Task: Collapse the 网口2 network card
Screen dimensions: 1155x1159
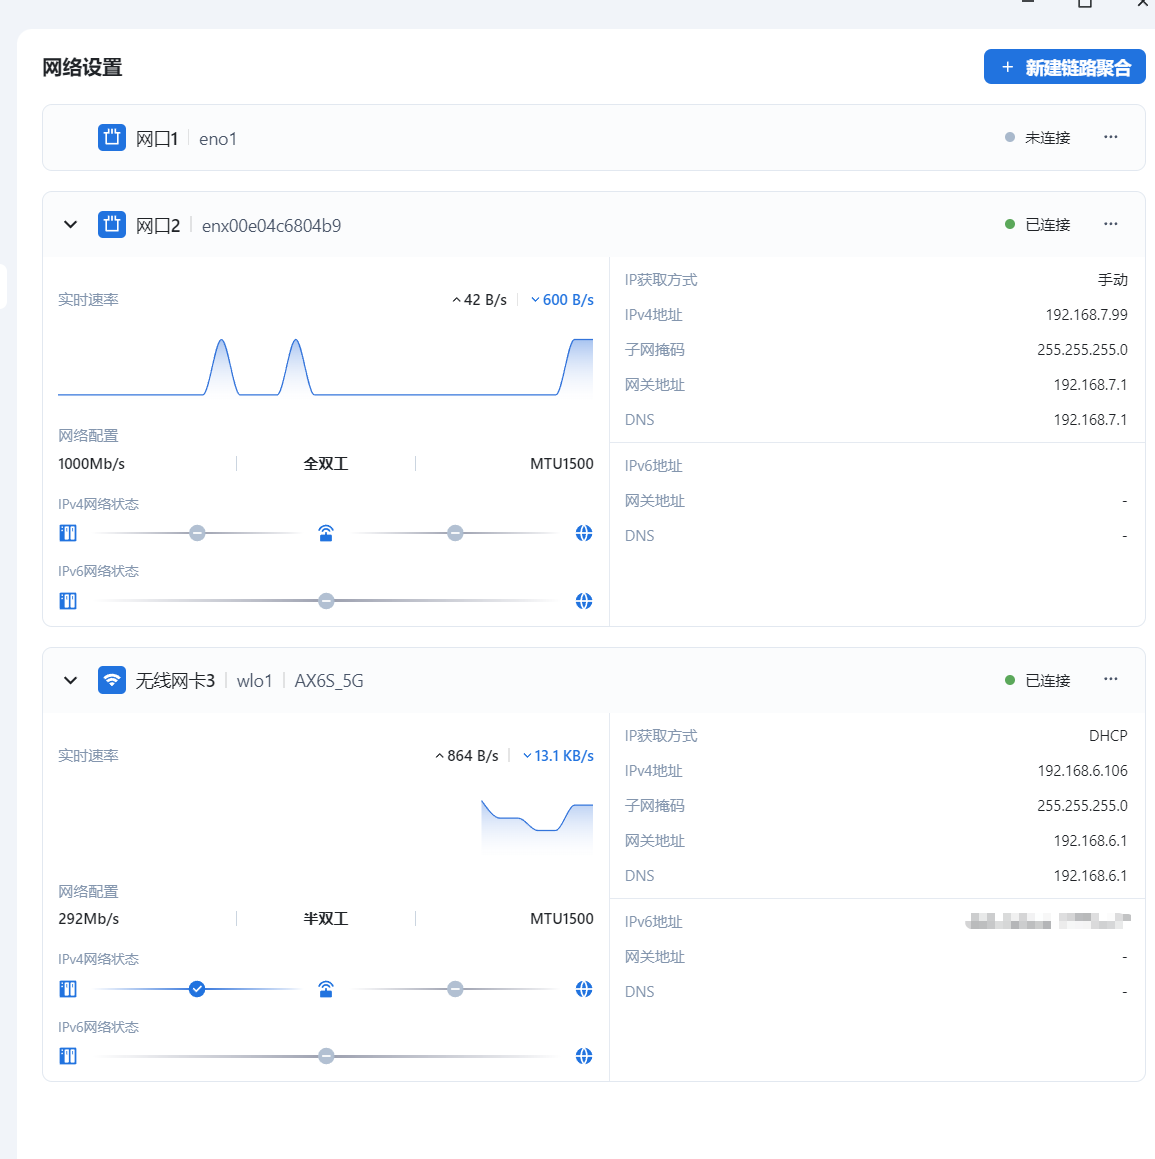Action: [x=70, y=225]
